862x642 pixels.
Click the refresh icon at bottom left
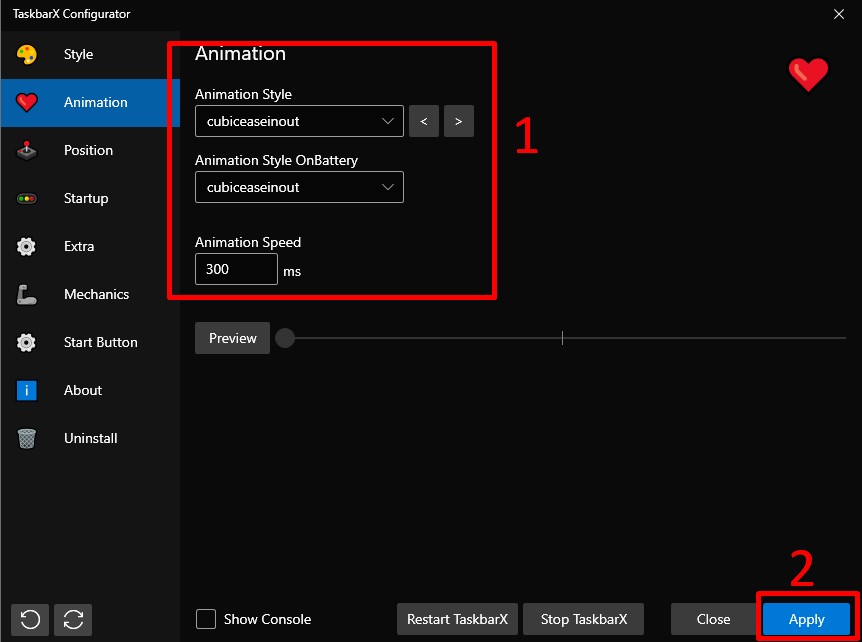click(x=72, y=620)
